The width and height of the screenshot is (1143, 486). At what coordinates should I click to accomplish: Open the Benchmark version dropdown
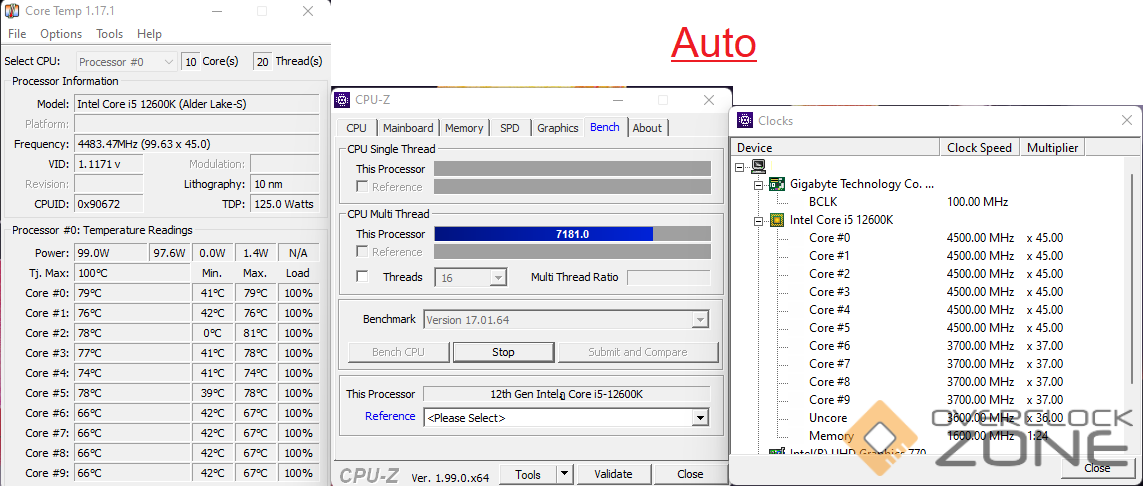(566, 319)
